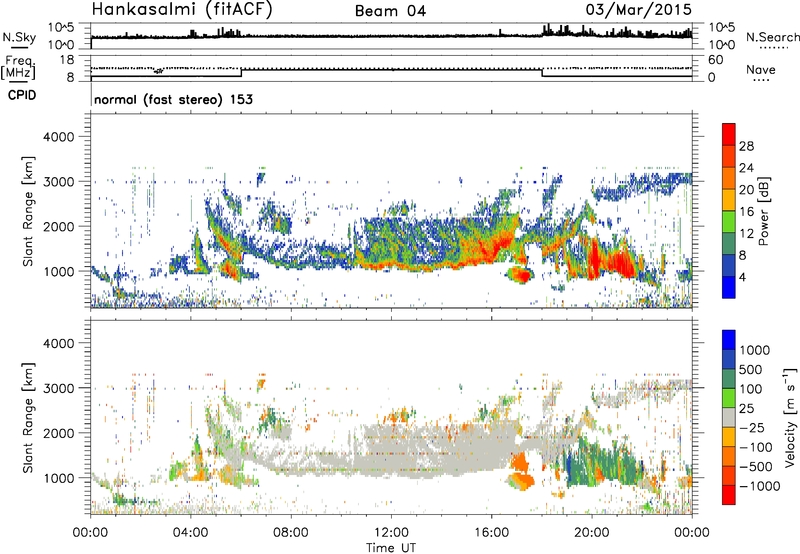Click the Nave legend label
The image size is (800, 554).
click(x=761, y=69)
